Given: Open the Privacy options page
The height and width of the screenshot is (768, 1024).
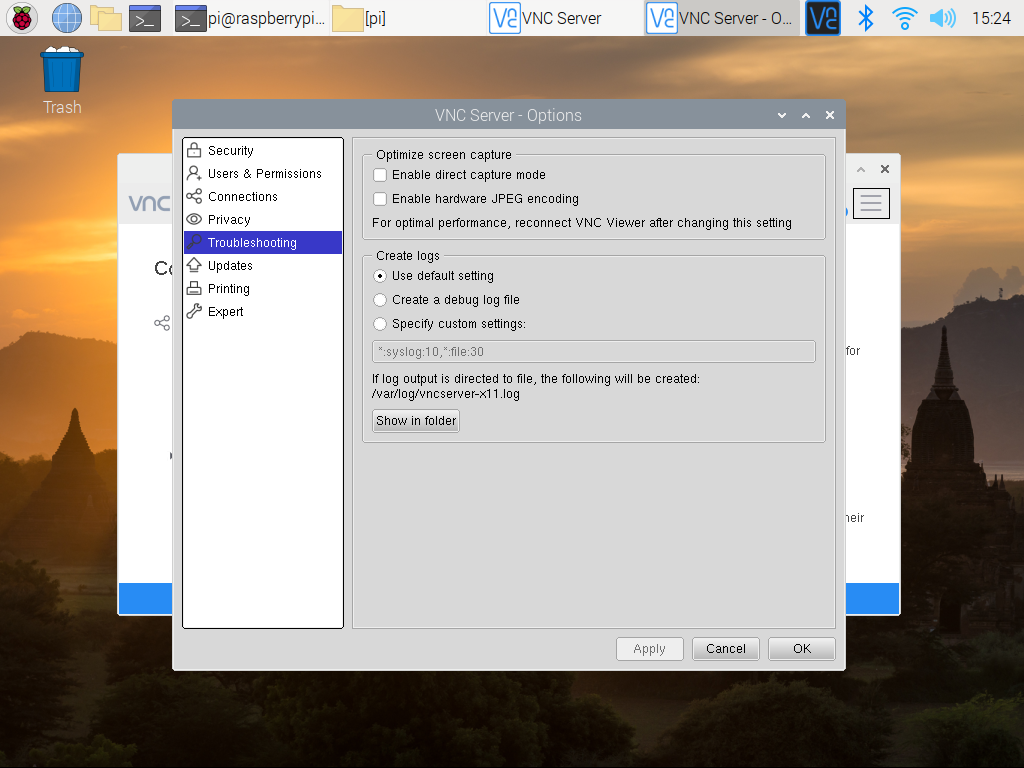Looking at the screenshot, I should tap(263, 219).
